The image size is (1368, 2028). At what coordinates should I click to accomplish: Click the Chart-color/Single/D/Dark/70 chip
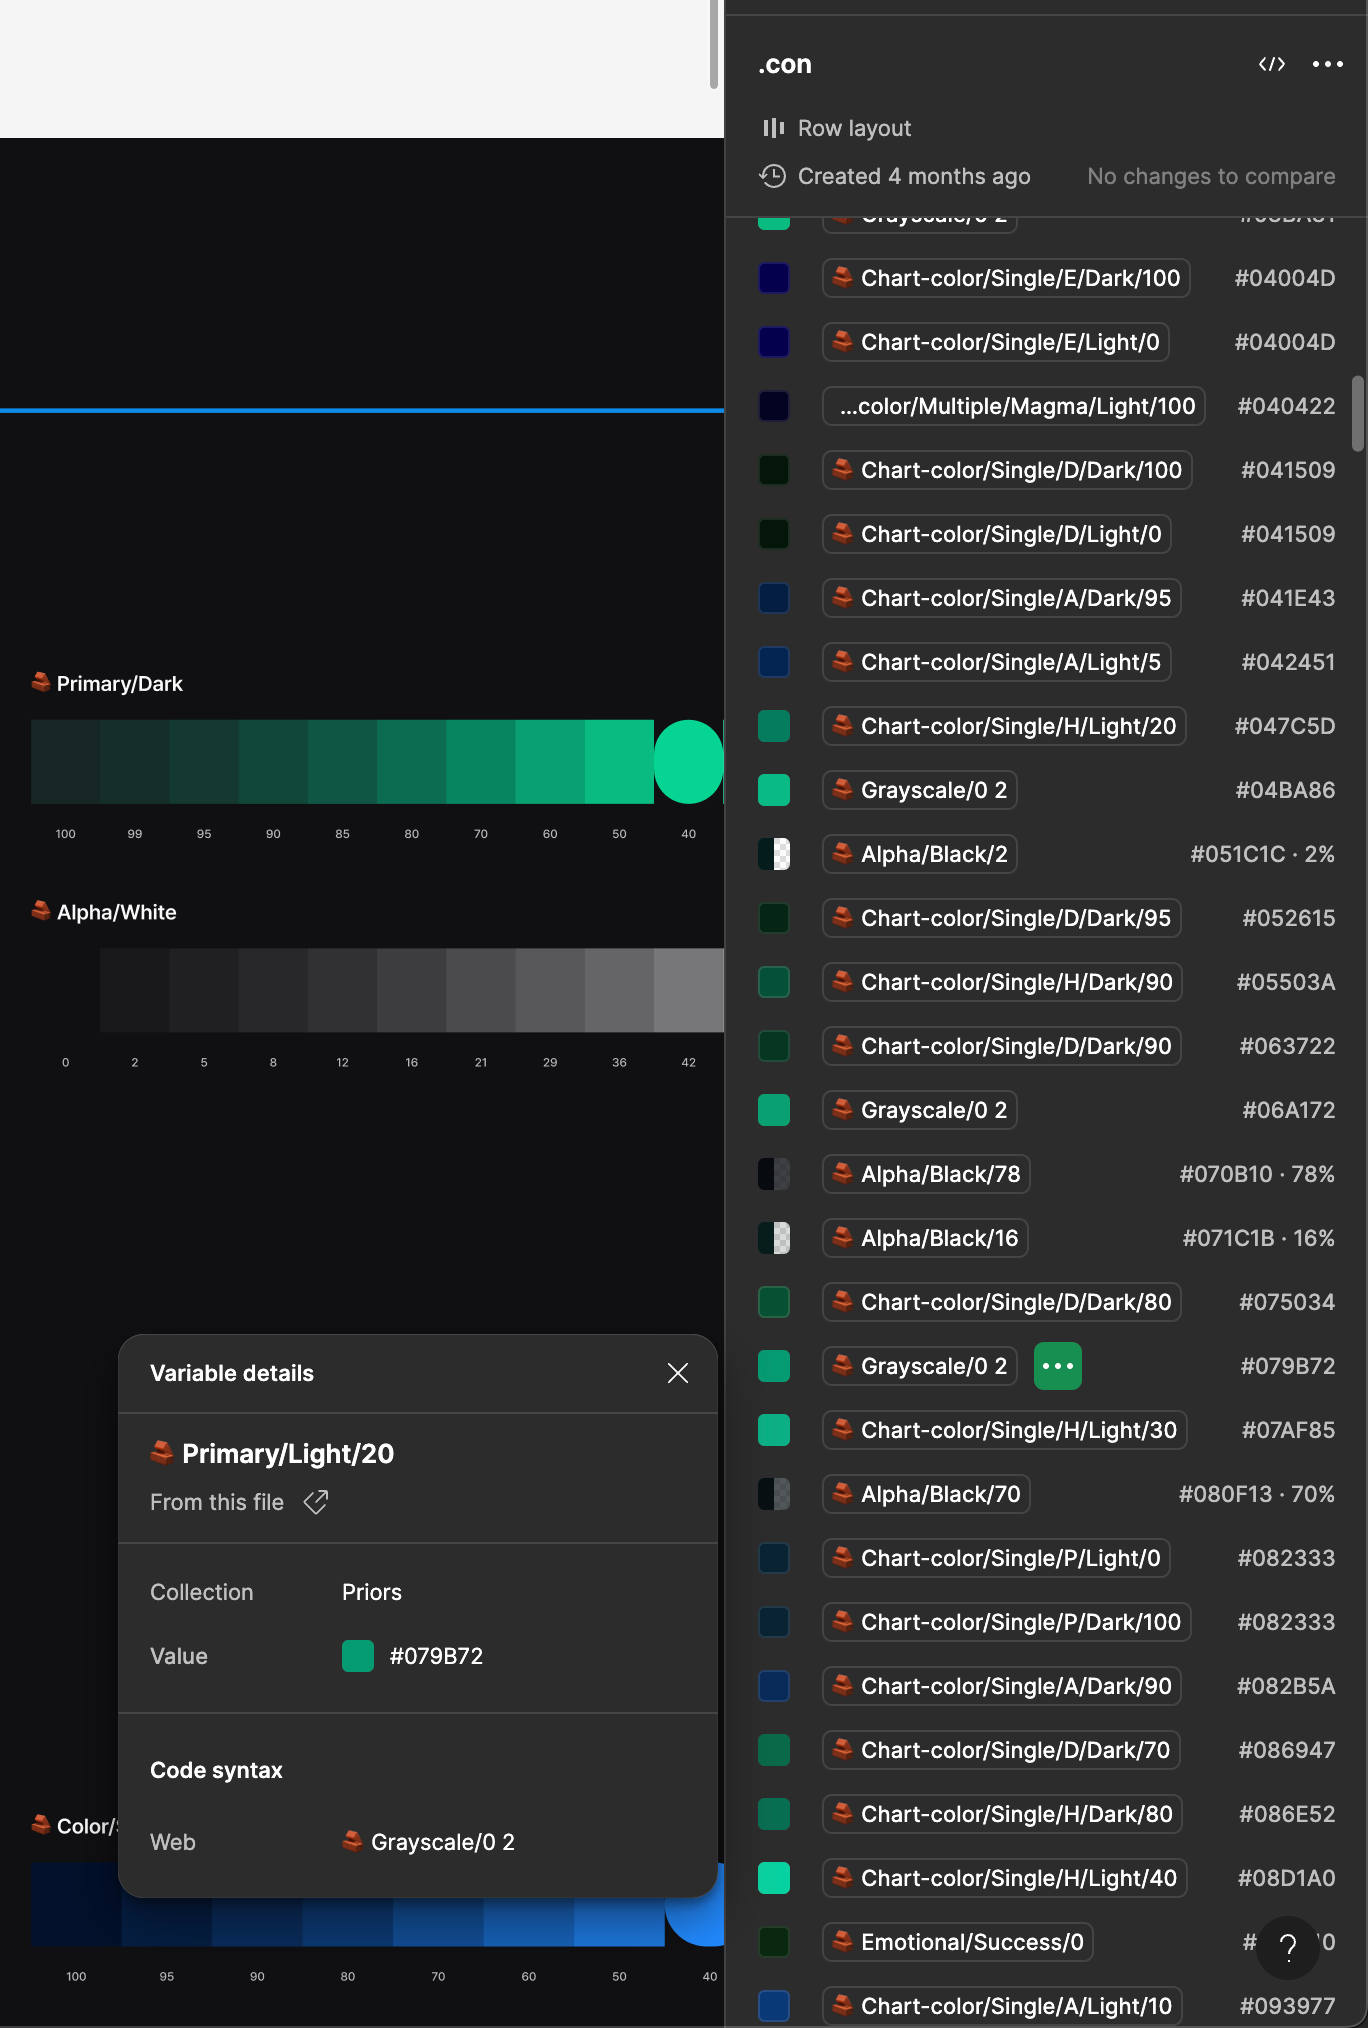(1001, 1750)
